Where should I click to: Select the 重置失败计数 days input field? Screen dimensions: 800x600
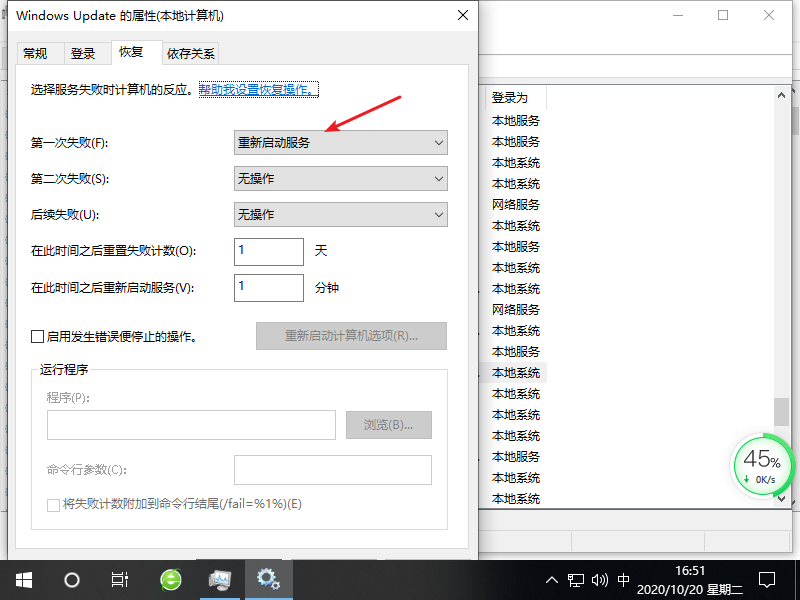click(268, 251)
